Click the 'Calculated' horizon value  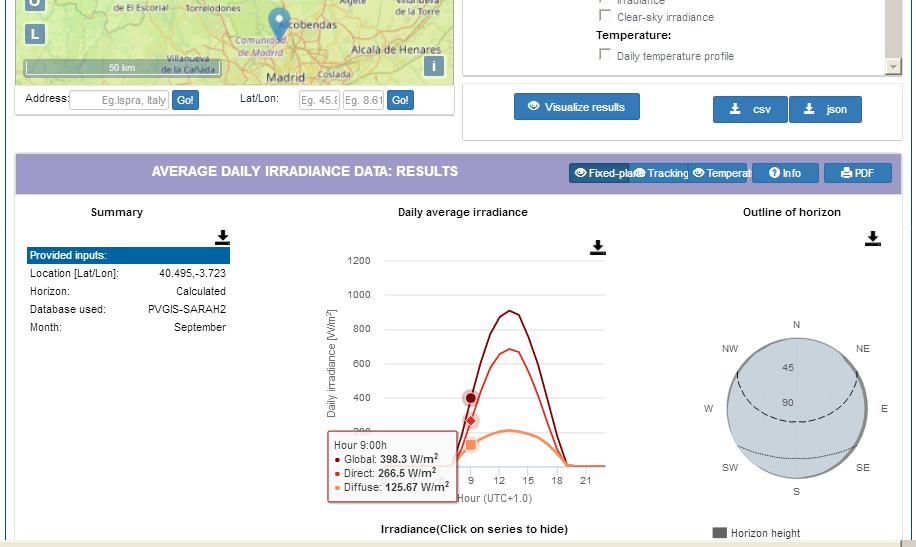click(x=201, y=291)
